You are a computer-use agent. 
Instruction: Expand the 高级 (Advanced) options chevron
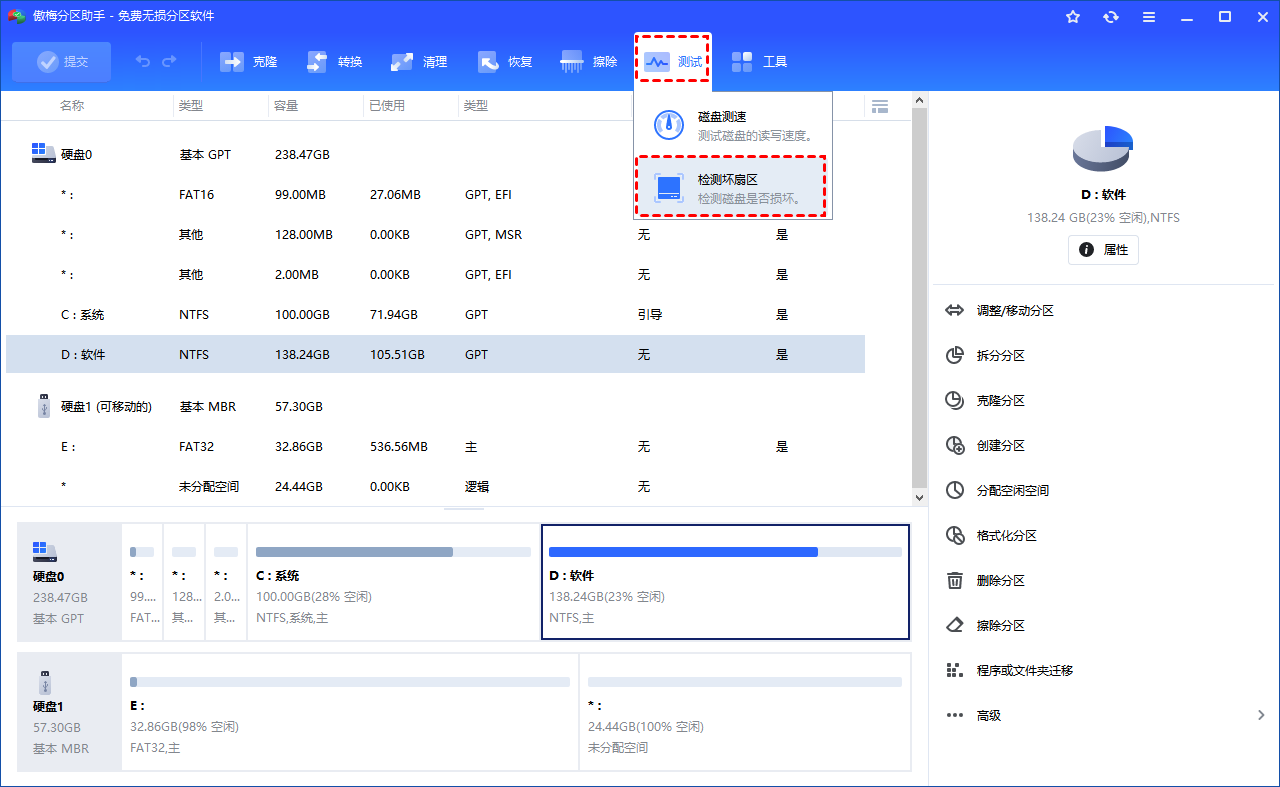click(1261, 715)
